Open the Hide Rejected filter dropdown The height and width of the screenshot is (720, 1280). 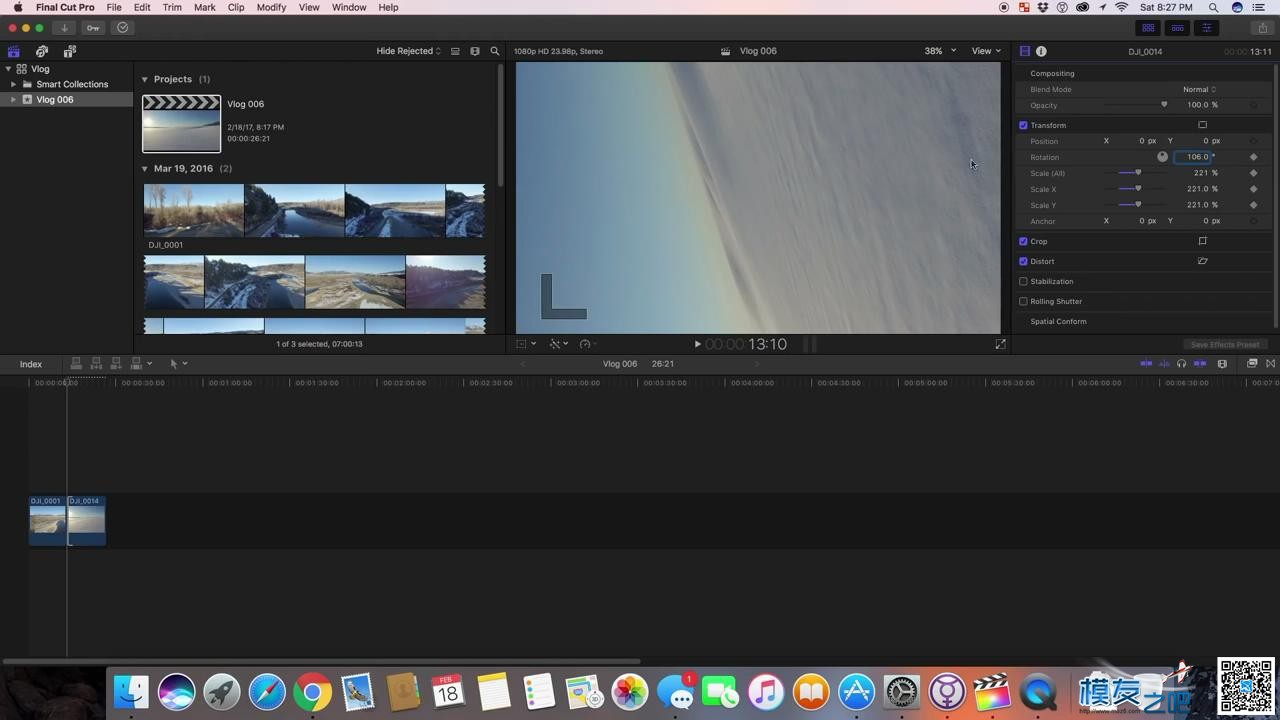(408, 51)
